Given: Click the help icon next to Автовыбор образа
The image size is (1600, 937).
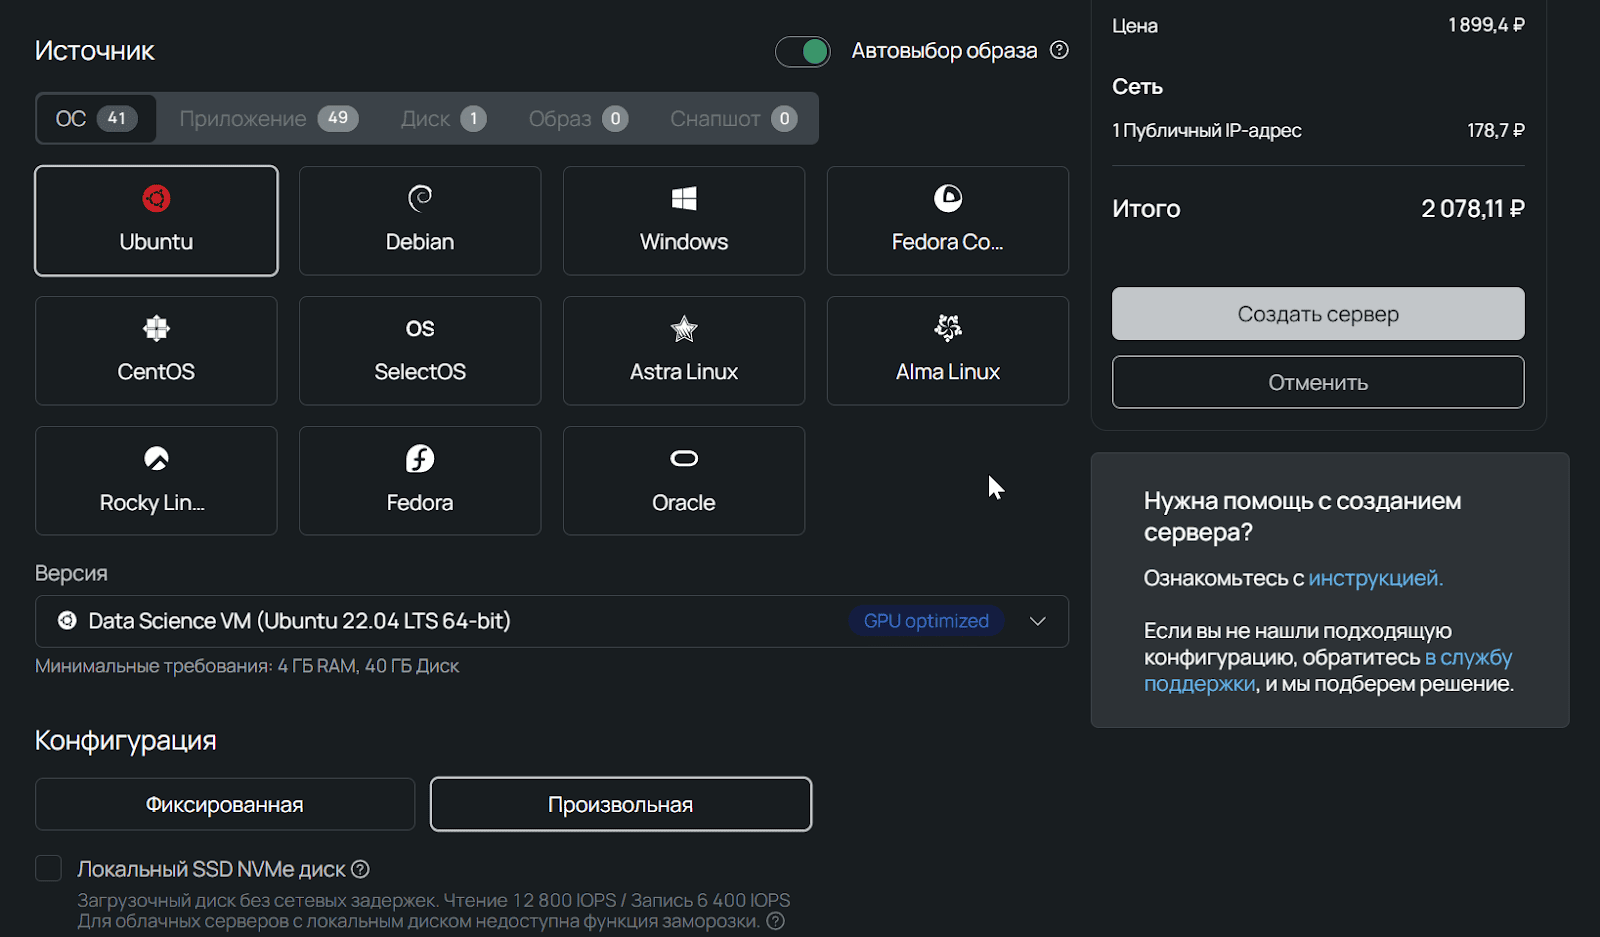Looking at the screenshot, I should 1059,50.
